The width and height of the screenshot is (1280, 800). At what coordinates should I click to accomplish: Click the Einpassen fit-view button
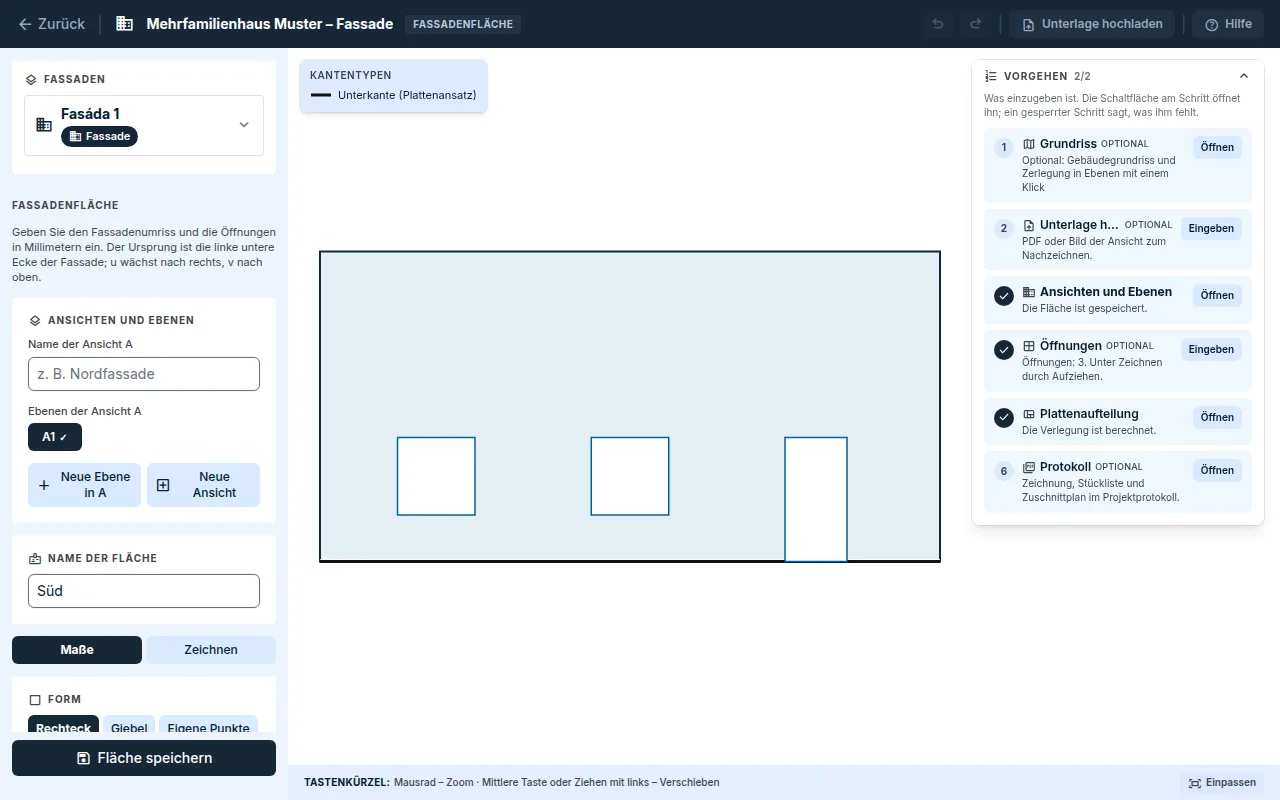(1222, 783)
